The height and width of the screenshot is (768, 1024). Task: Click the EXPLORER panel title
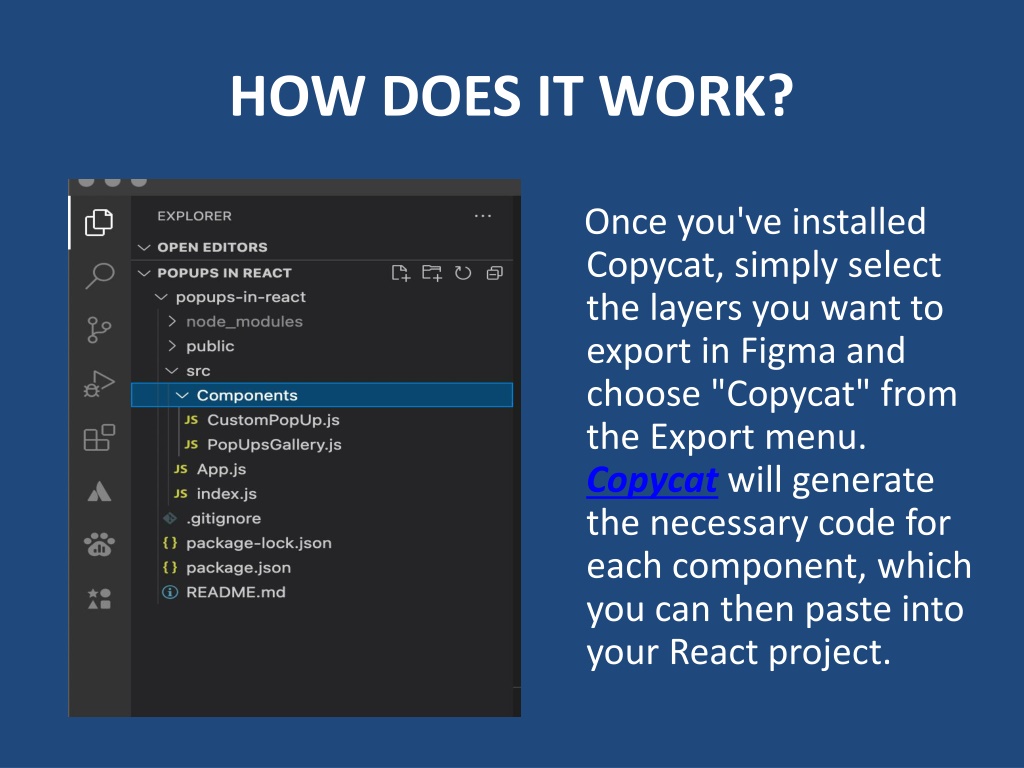194,216
